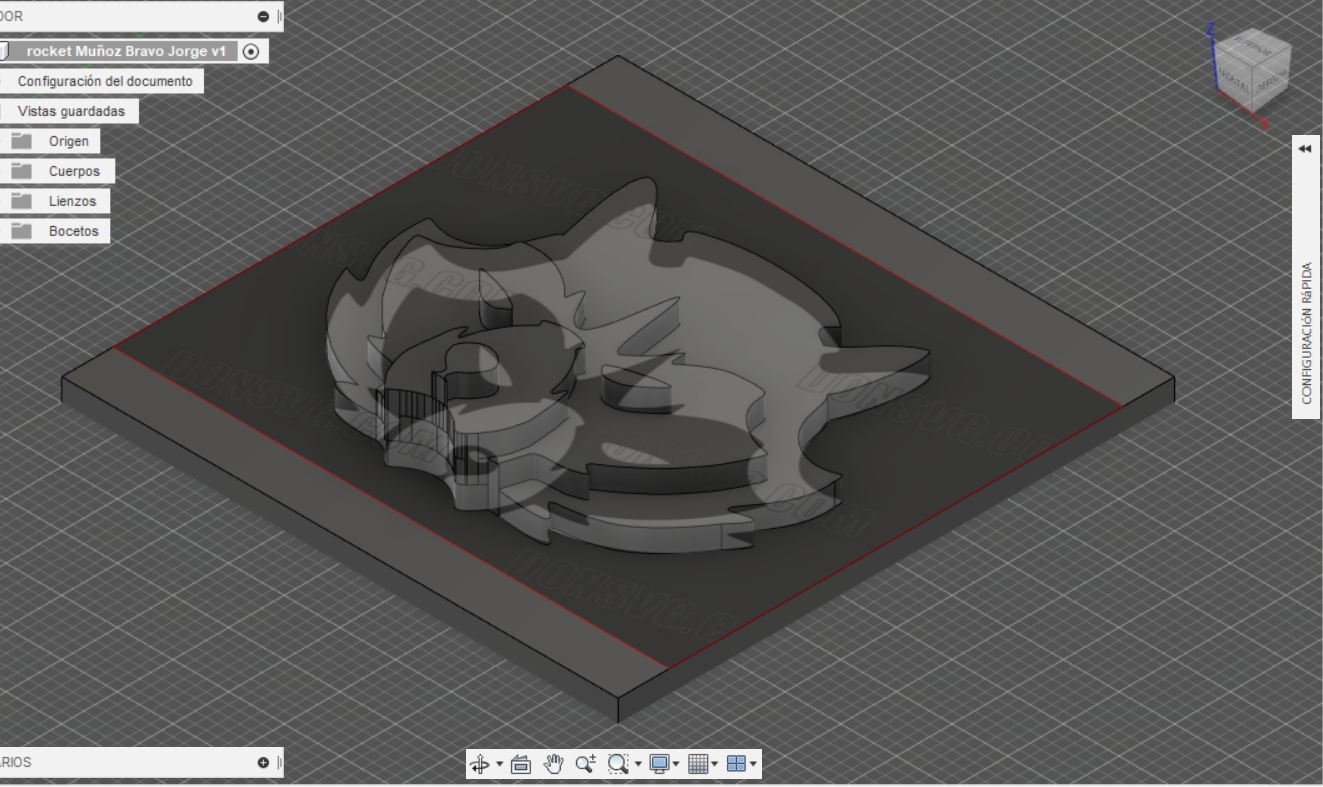Click the Cuerpos folder icon

point(22,171)
